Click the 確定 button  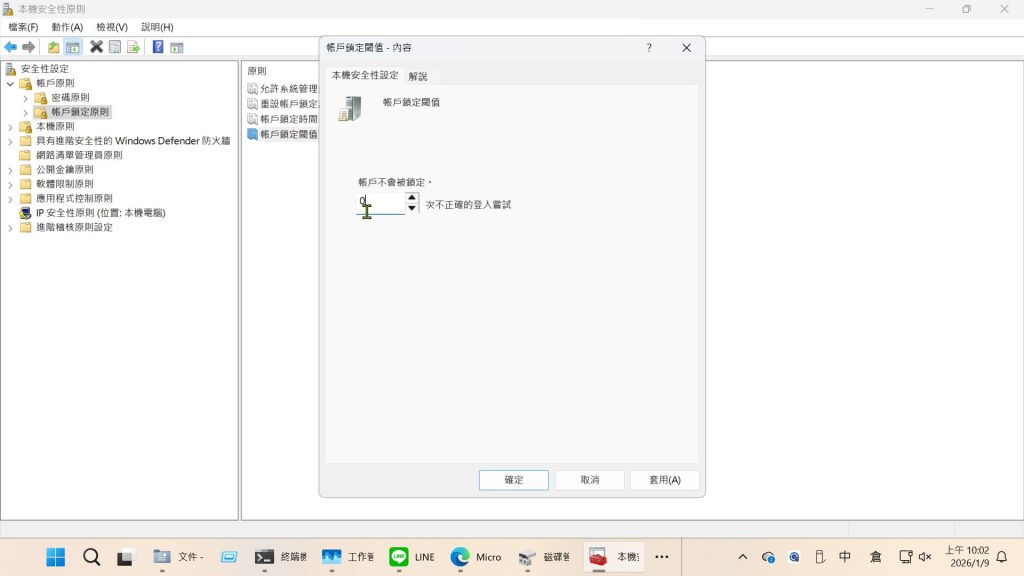click(513, 480)
